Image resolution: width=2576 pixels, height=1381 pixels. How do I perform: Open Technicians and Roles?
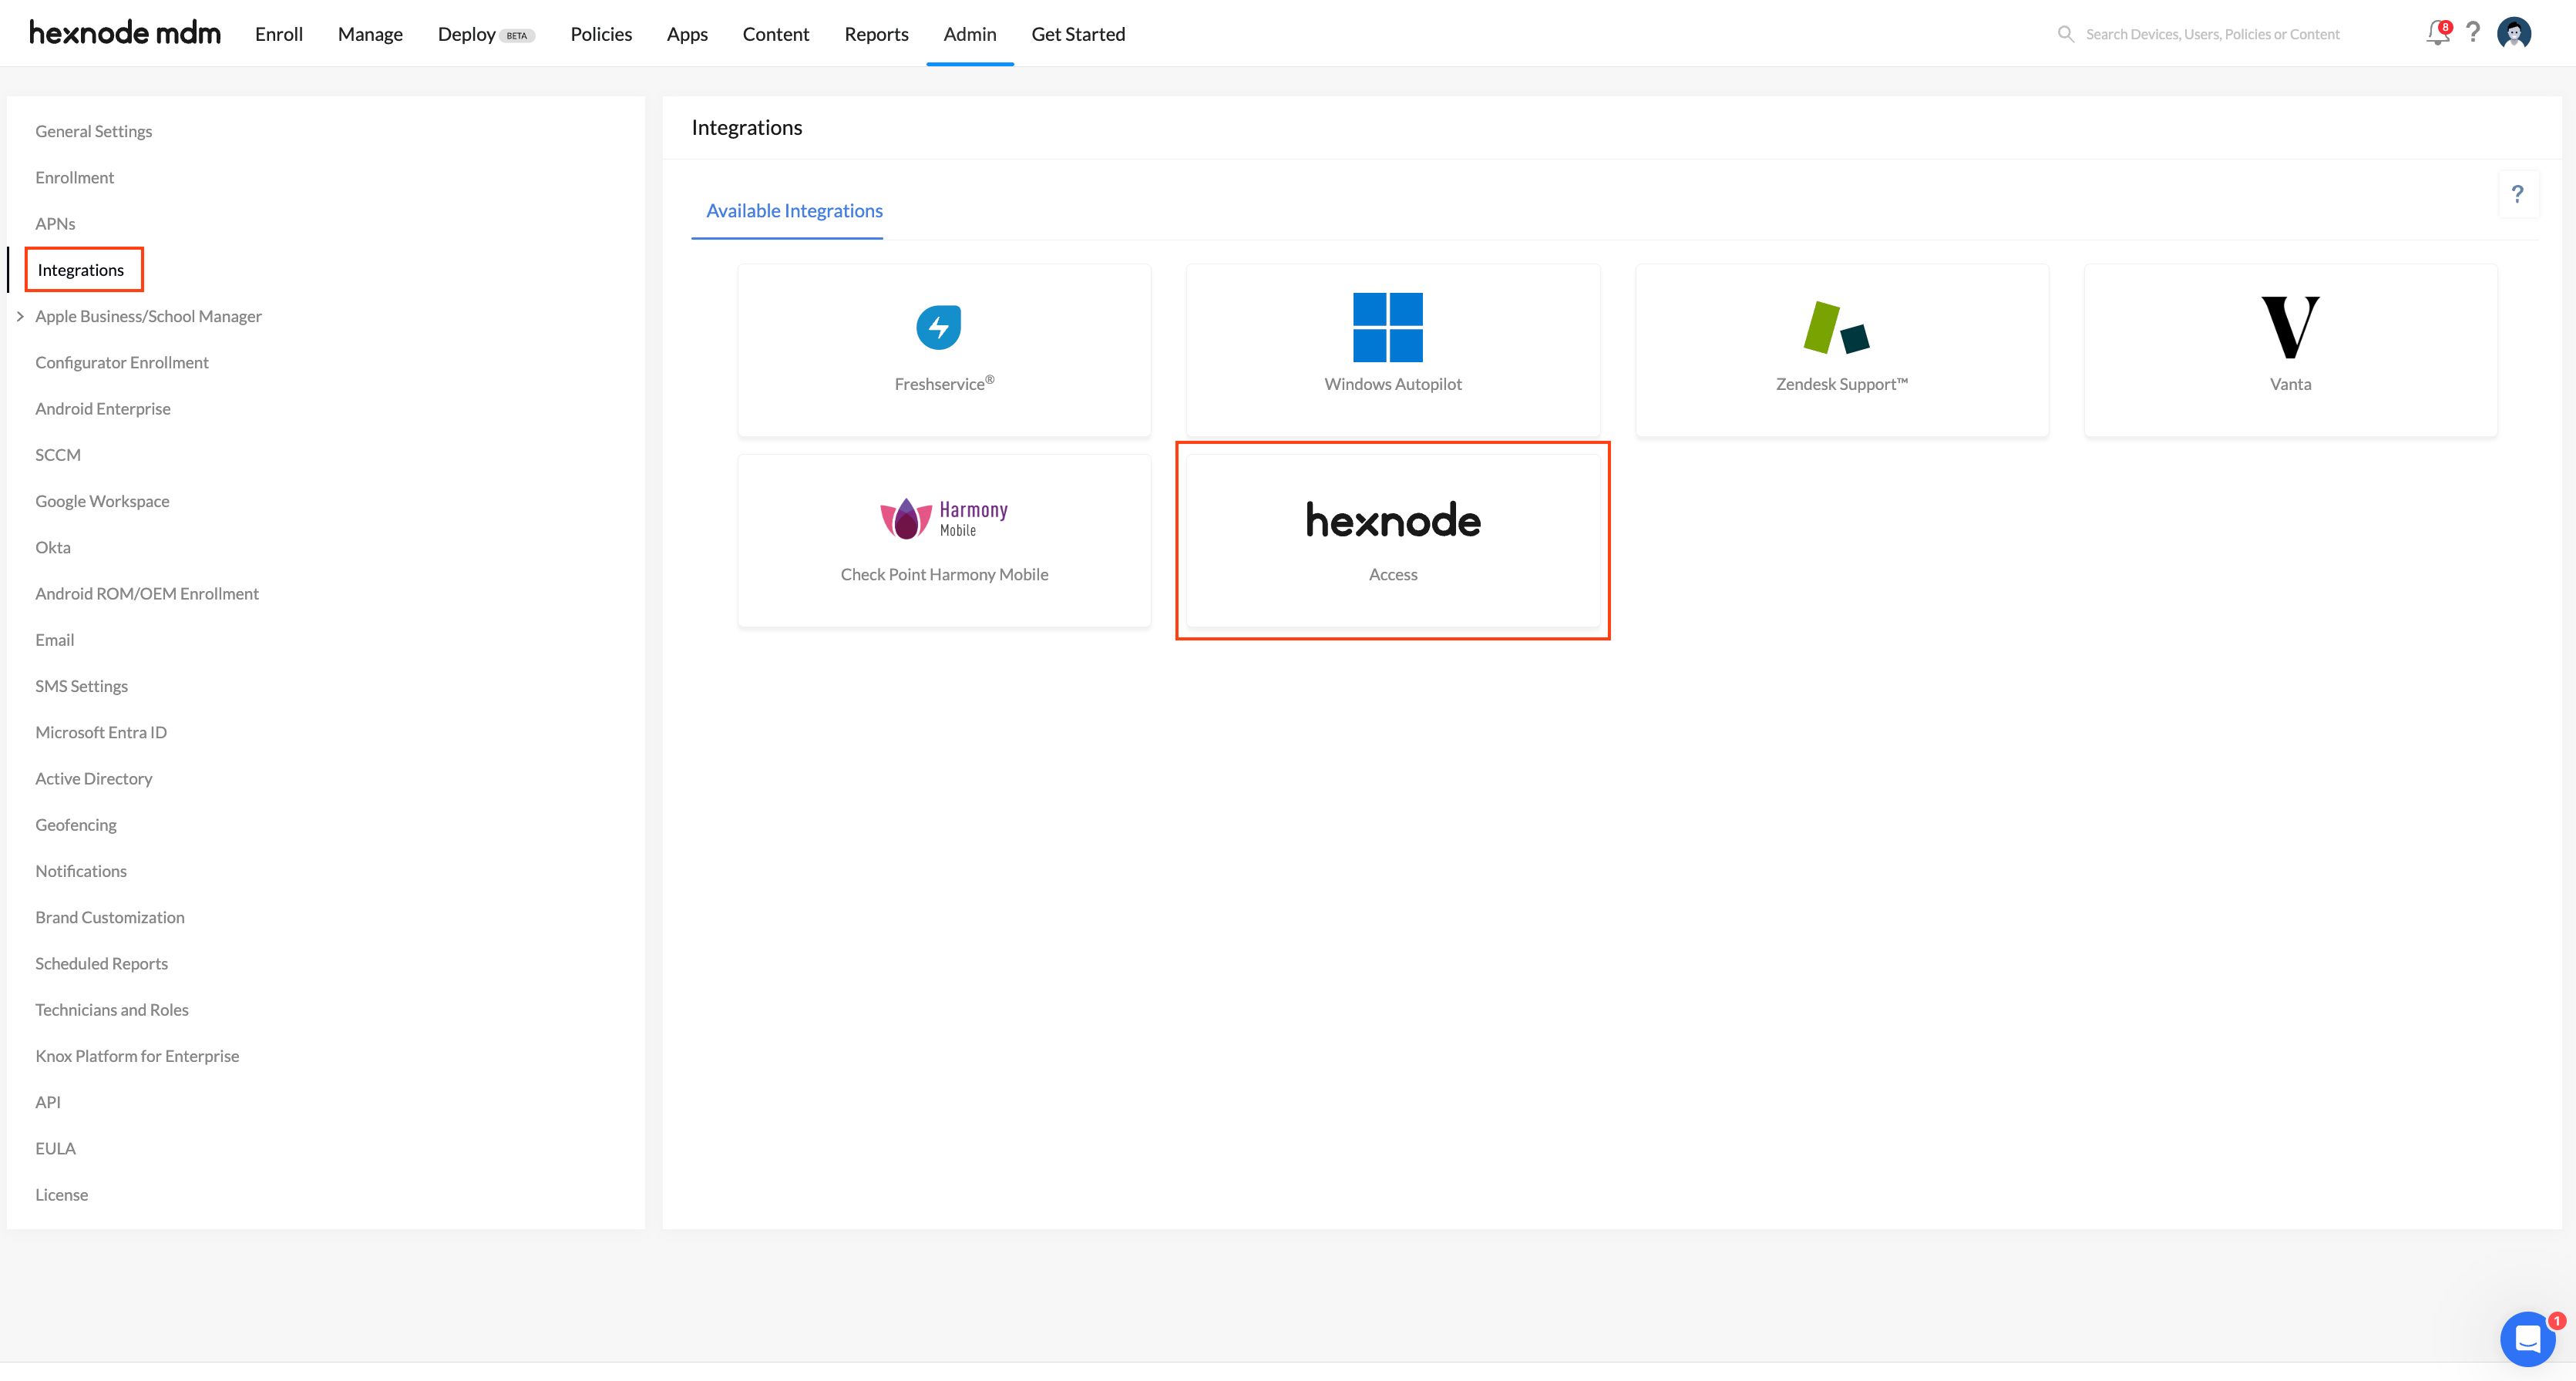pyautogui.click(x=112, y=1010)
